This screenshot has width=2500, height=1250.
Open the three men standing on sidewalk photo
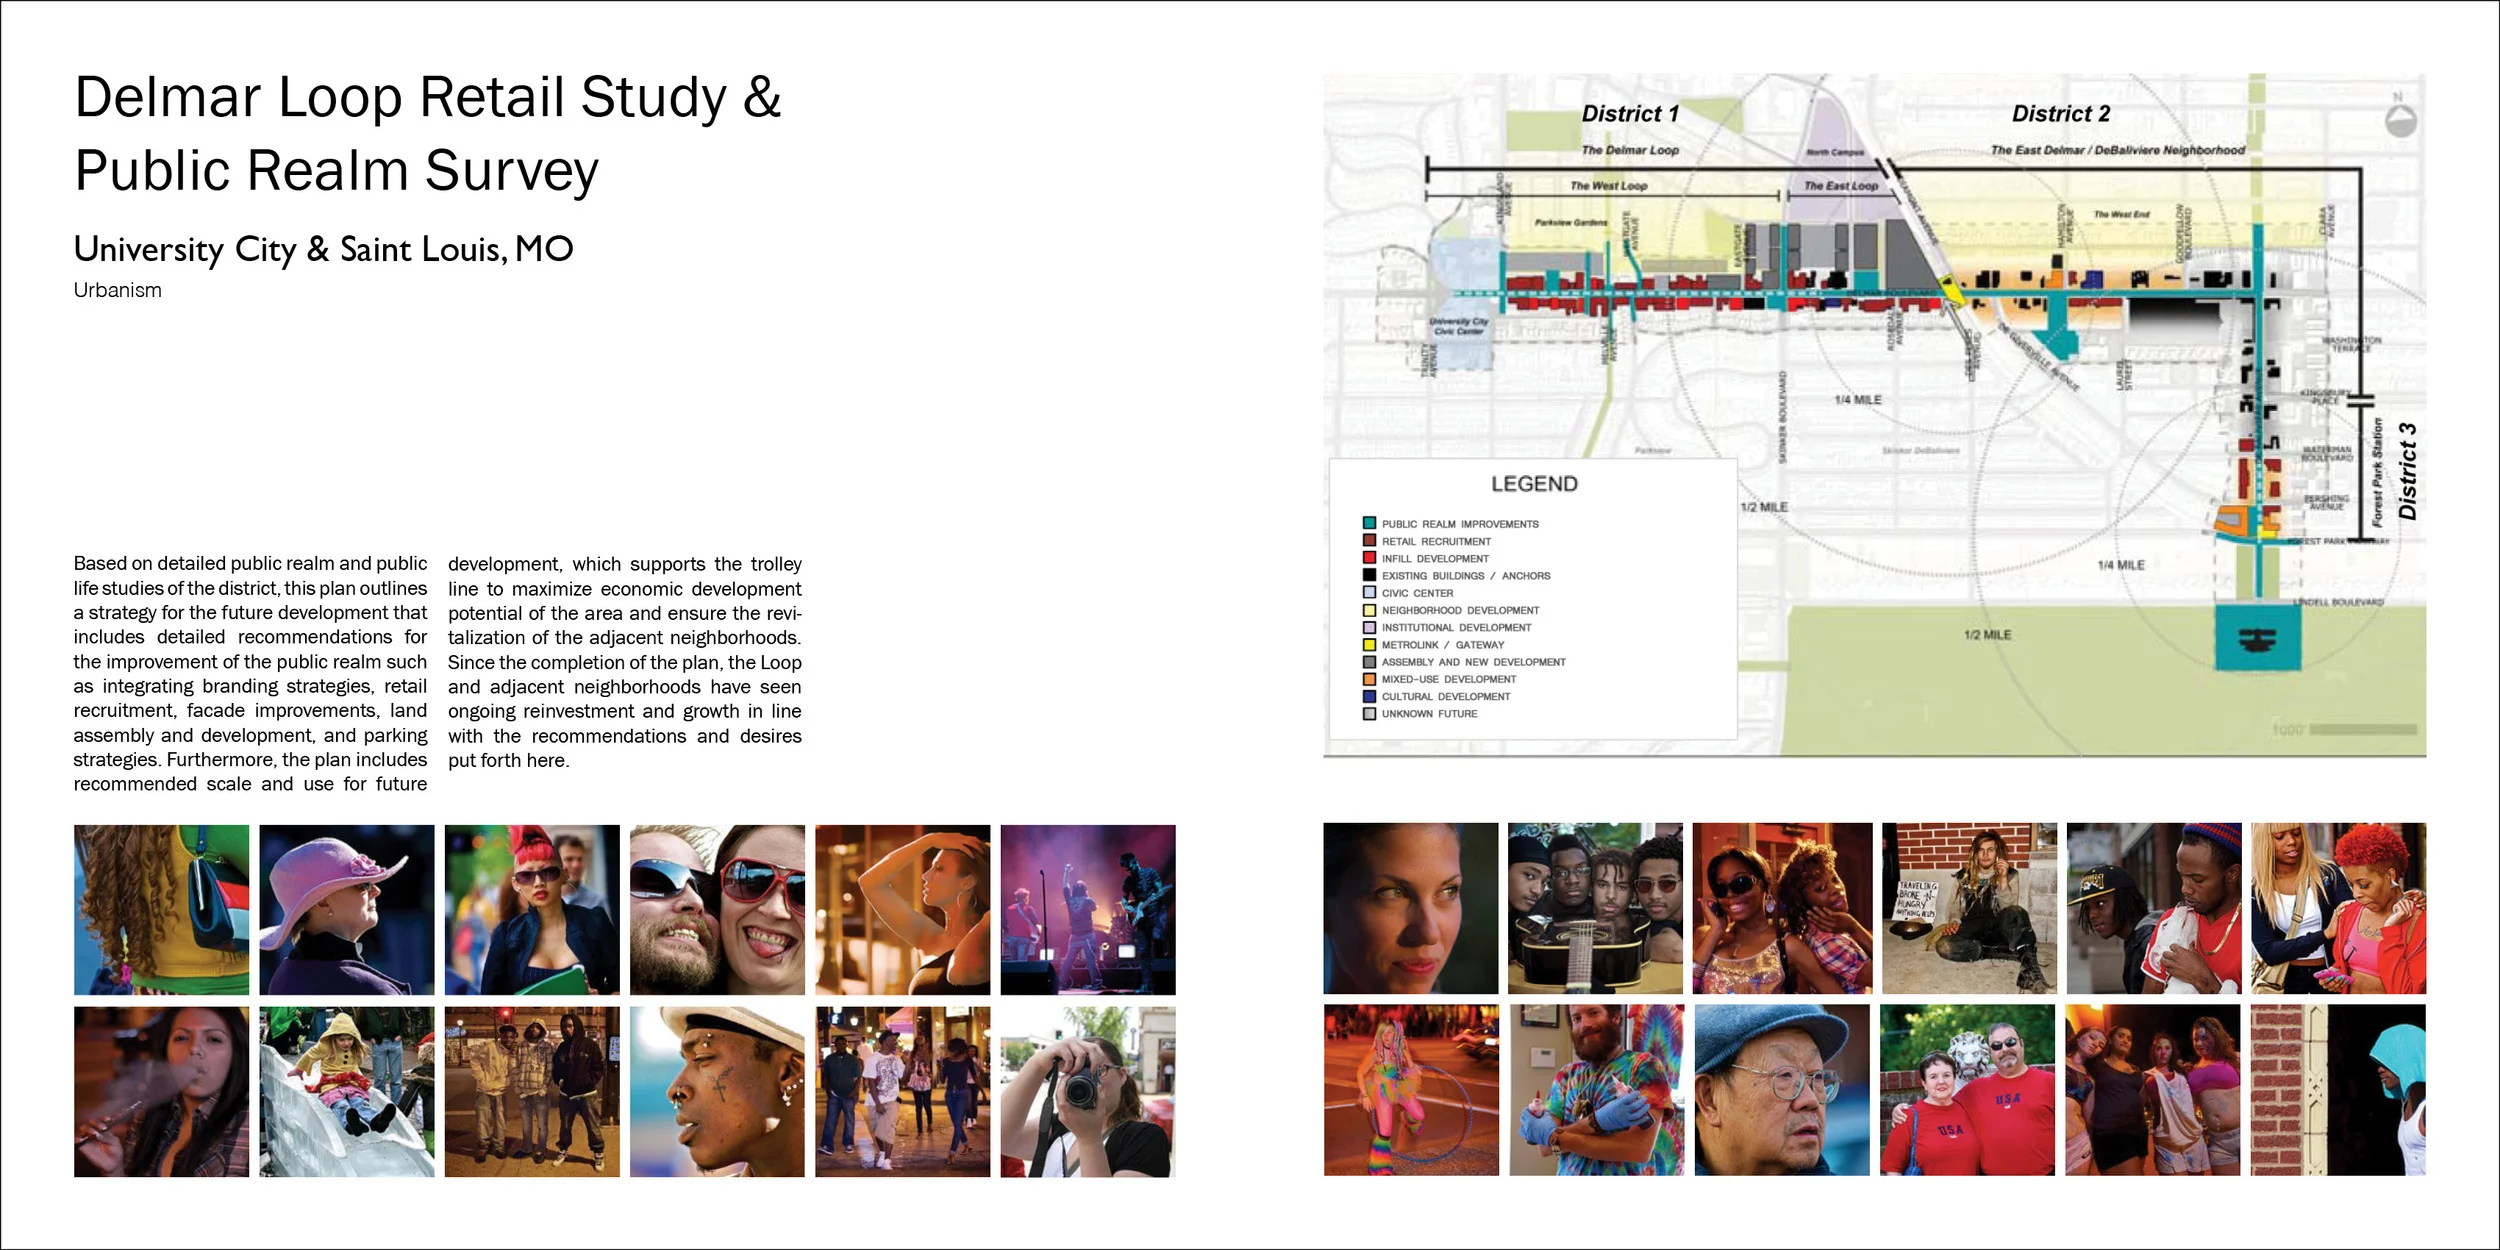tap(532, 1092)
